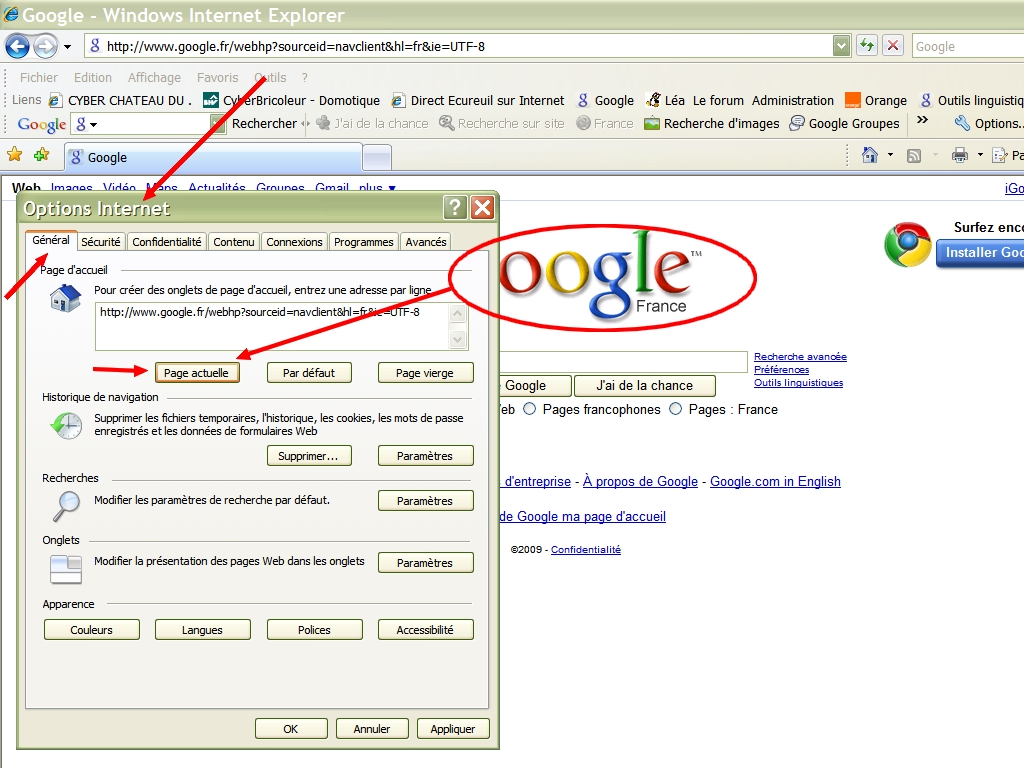Click the Refresh page icon
This screenshot has width=1024, height=768.
pos(866,46)
